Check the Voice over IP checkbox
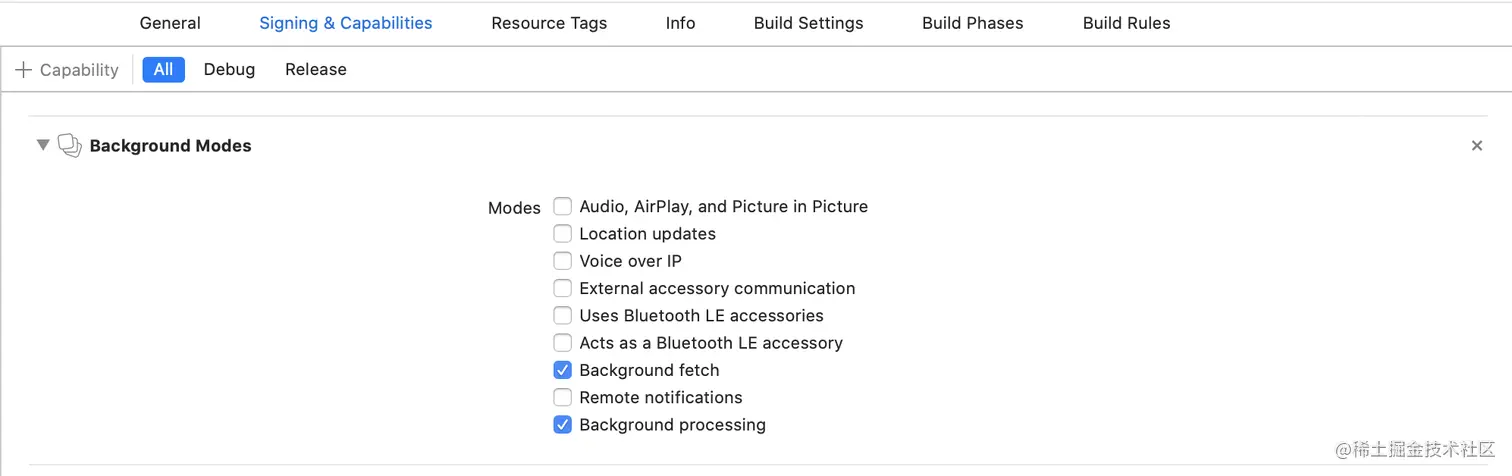Image resolution: width=1512 pixels, height=476 pixels. coord(563,261)
